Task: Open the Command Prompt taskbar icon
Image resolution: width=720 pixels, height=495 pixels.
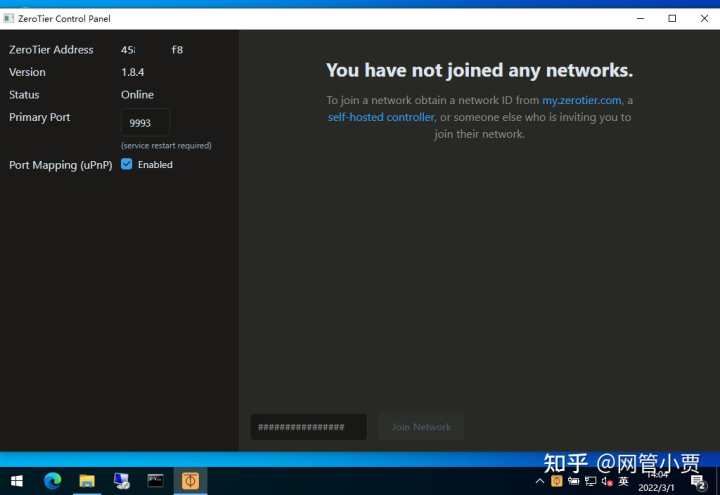Action: 156,481
